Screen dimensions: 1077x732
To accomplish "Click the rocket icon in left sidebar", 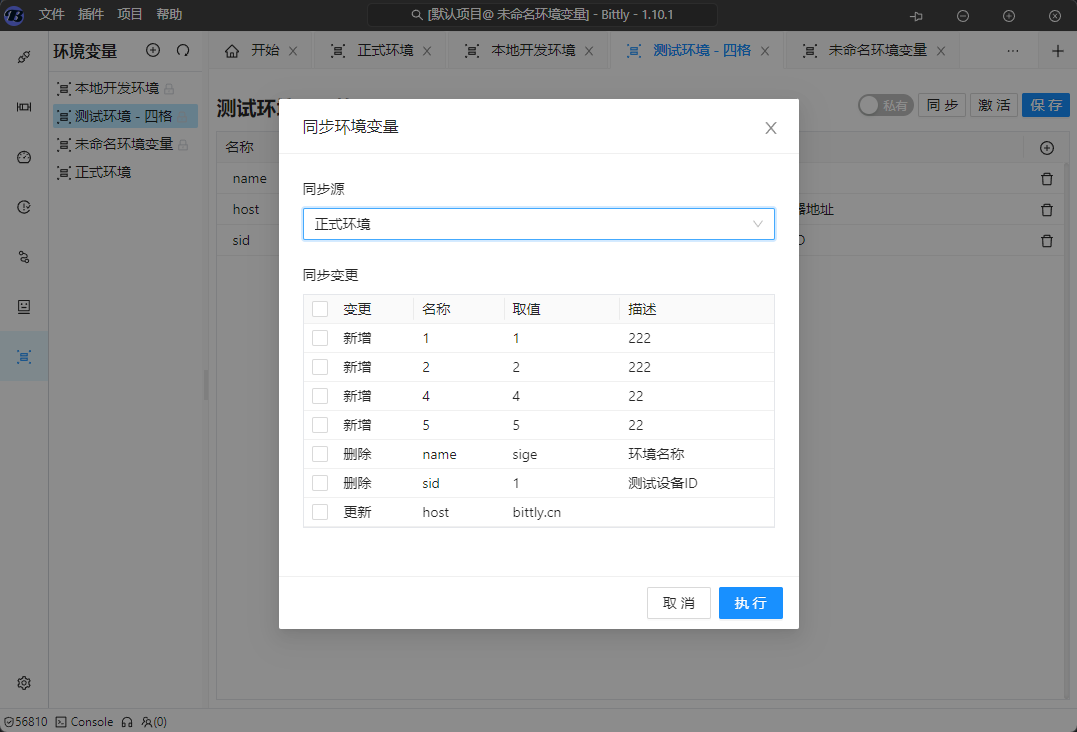I will (x=24, y=56).
